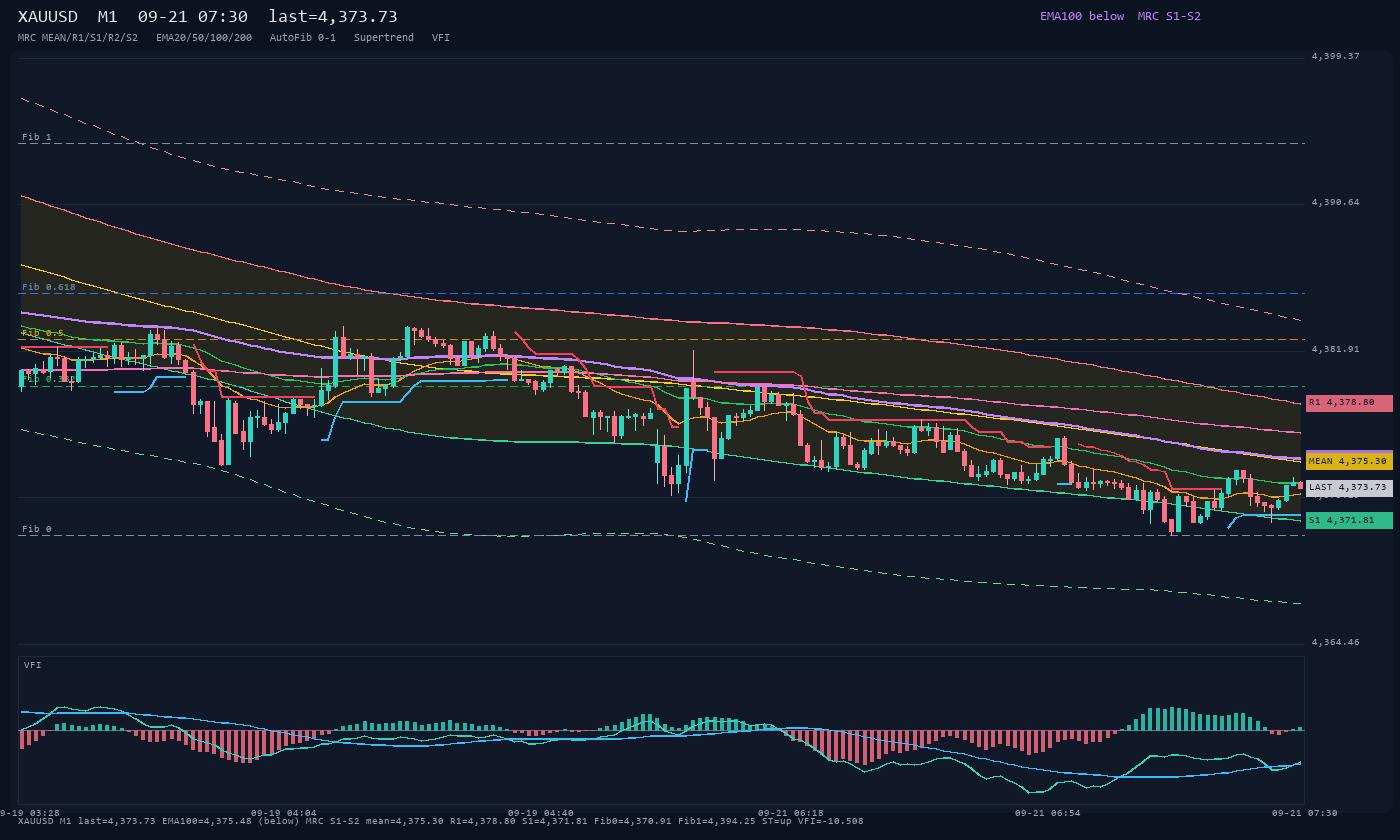Click the 4,364.46 price axis value
Screen dimensions: 1400x840
(1336, 642)
